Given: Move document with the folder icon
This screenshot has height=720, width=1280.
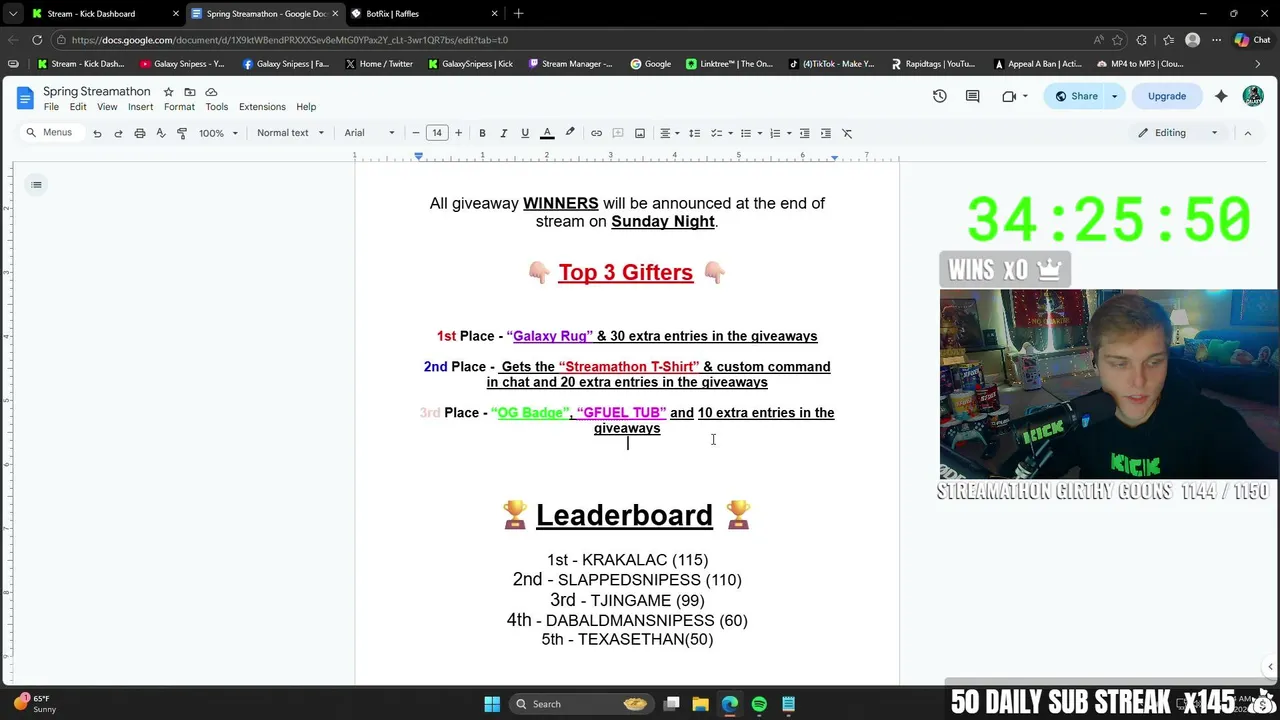Looking at the screenshot, I should [189, 92].
